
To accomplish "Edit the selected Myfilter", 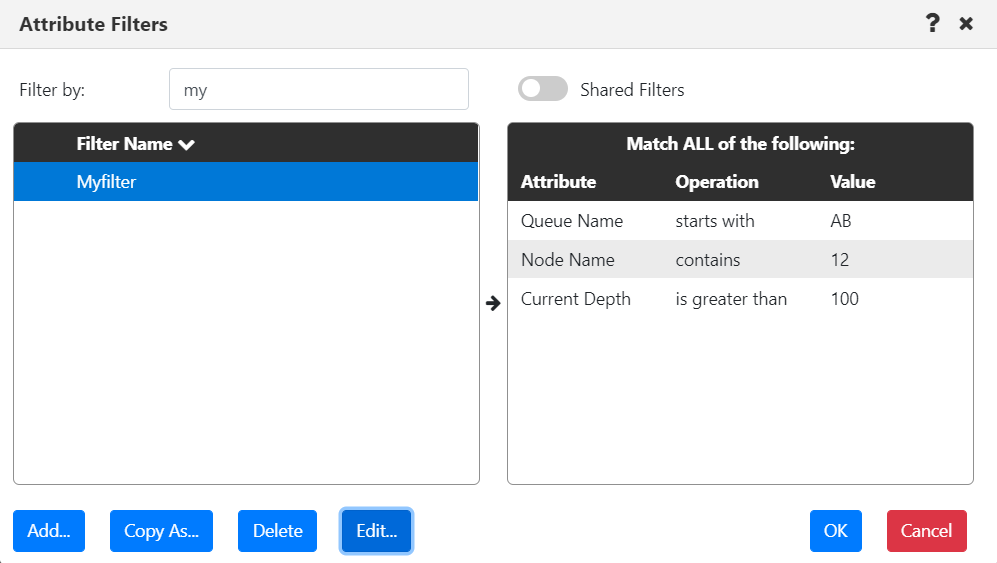I will click(x=376, y=531).
